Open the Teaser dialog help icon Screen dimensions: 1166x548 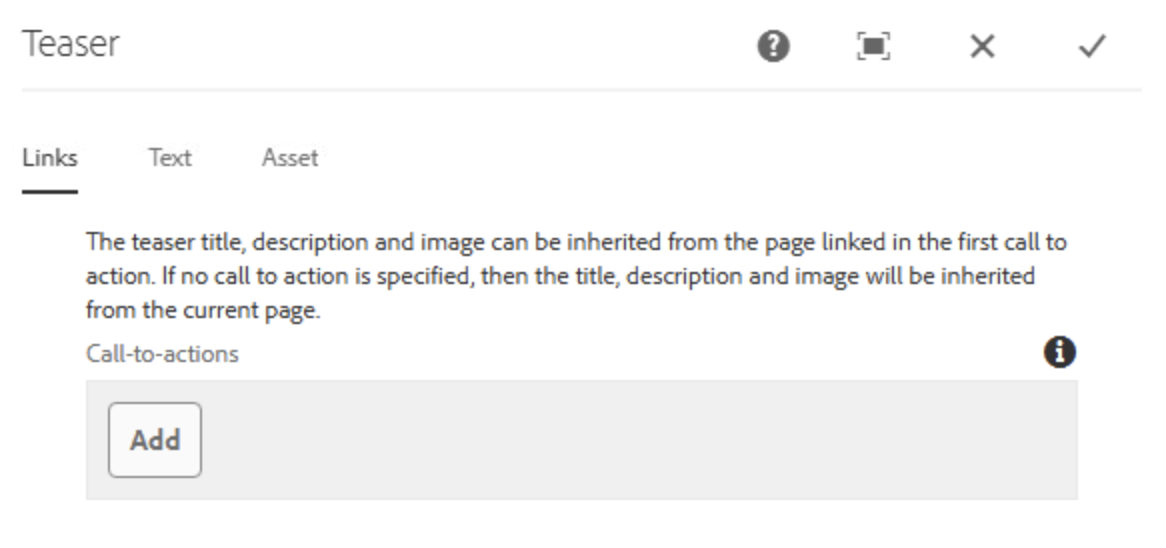[774, 47]
